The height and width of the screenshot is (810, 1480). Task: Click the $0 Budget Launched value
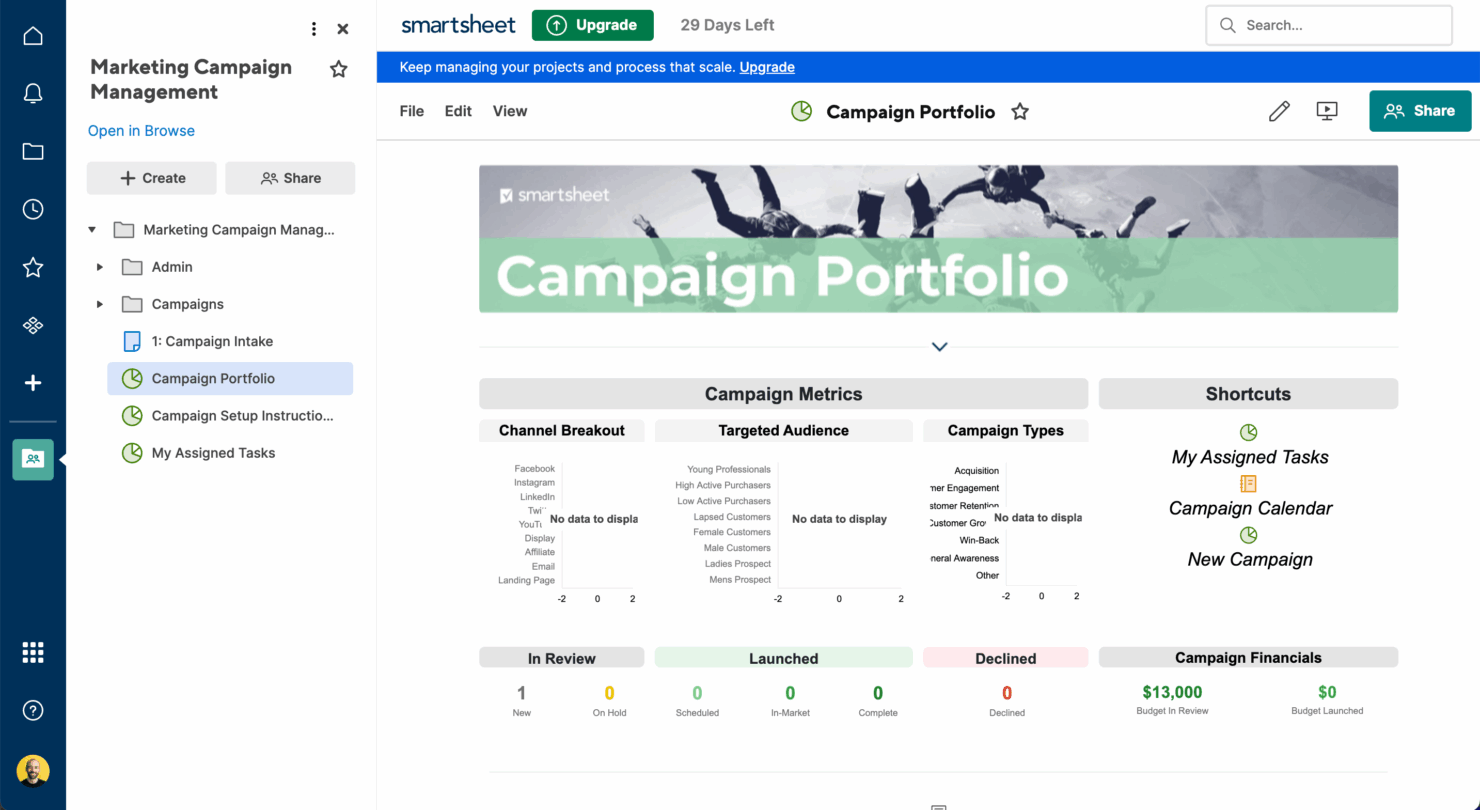1327,692
